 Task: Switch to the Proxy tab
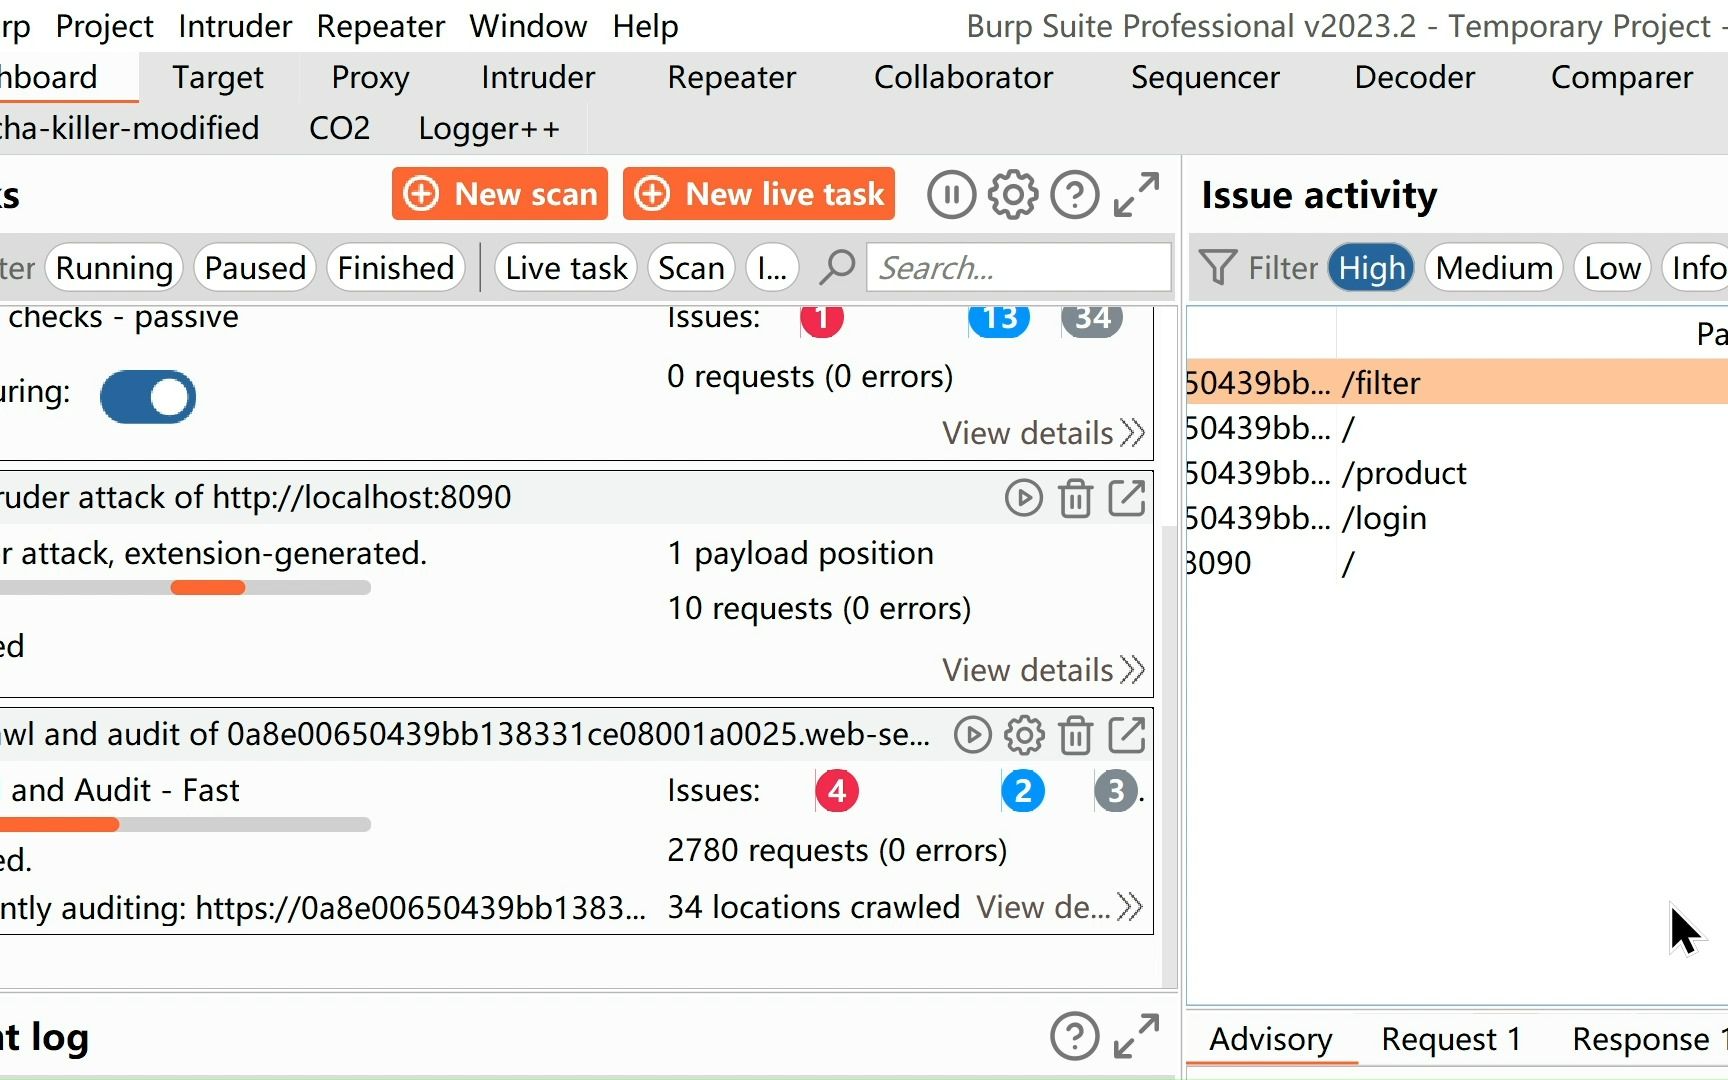[370, 78]
